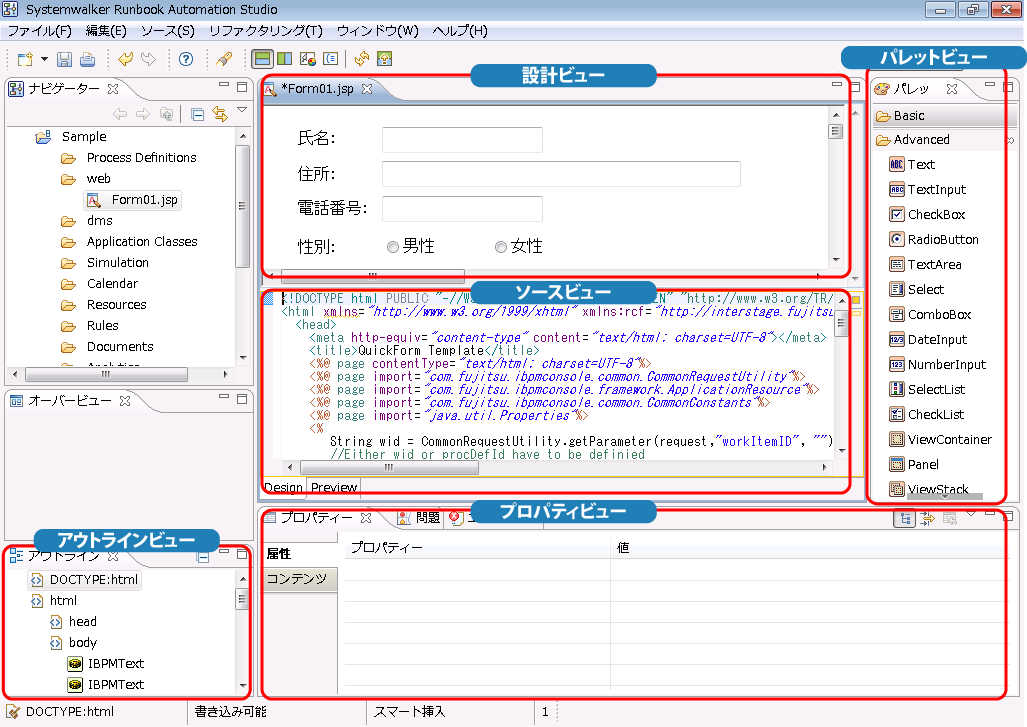
Task: Collapse all items in the navigator
Action: coord(197,115)
